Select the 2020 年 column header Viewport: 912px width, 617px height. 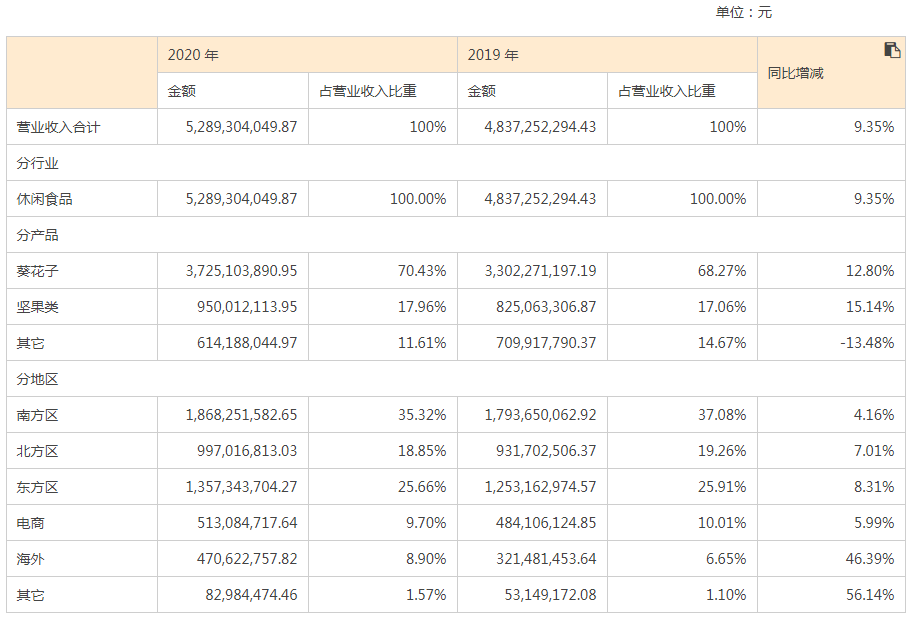pos(193,55)
